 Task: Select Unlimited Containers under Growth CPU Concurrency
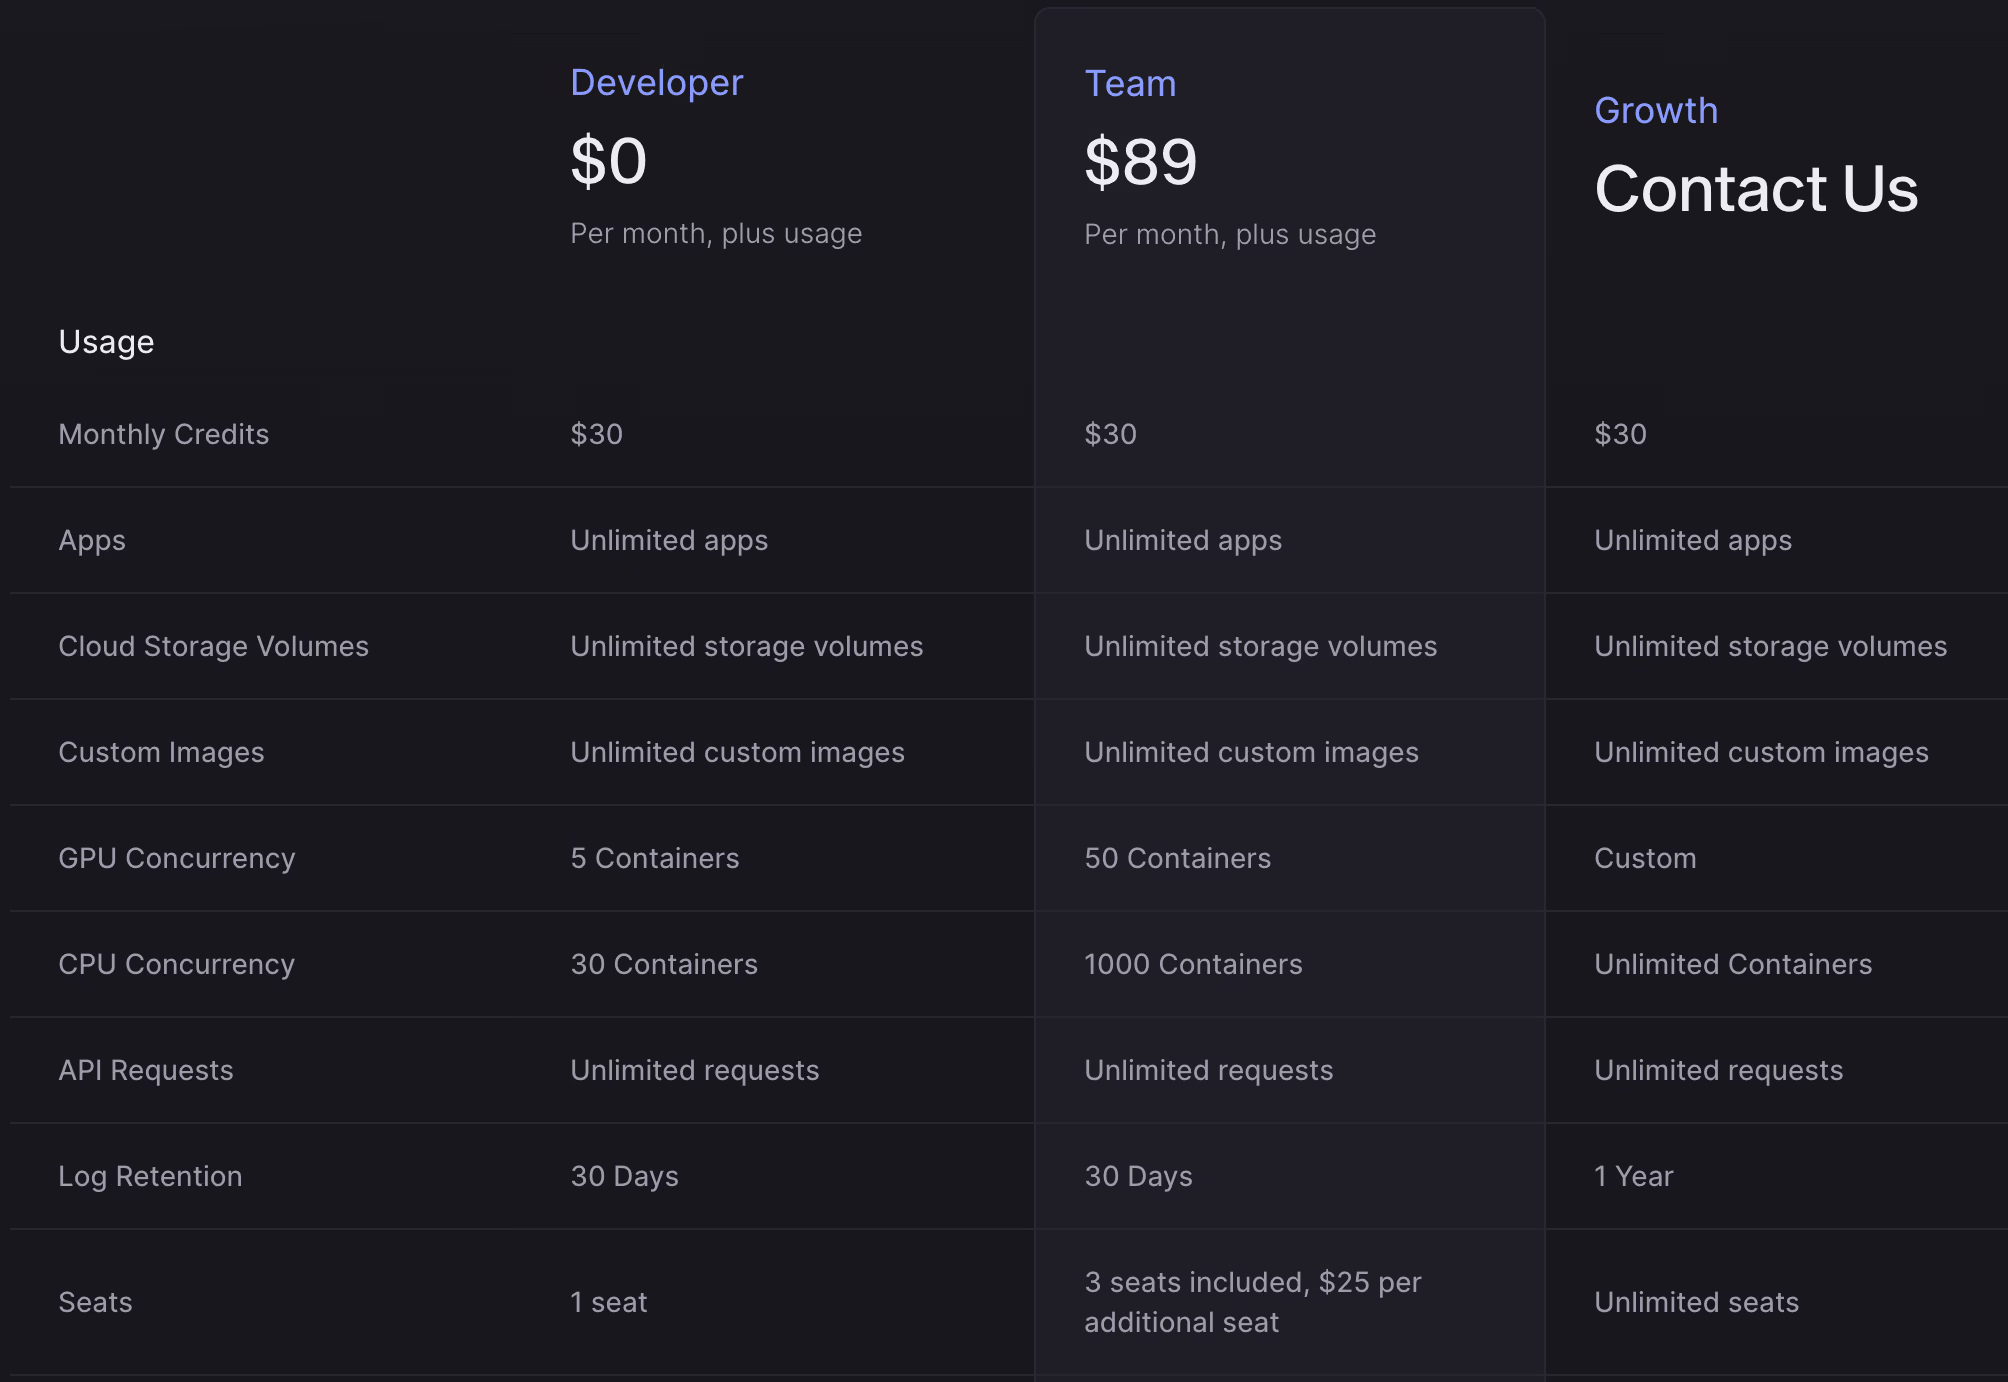pos(1733,964)
